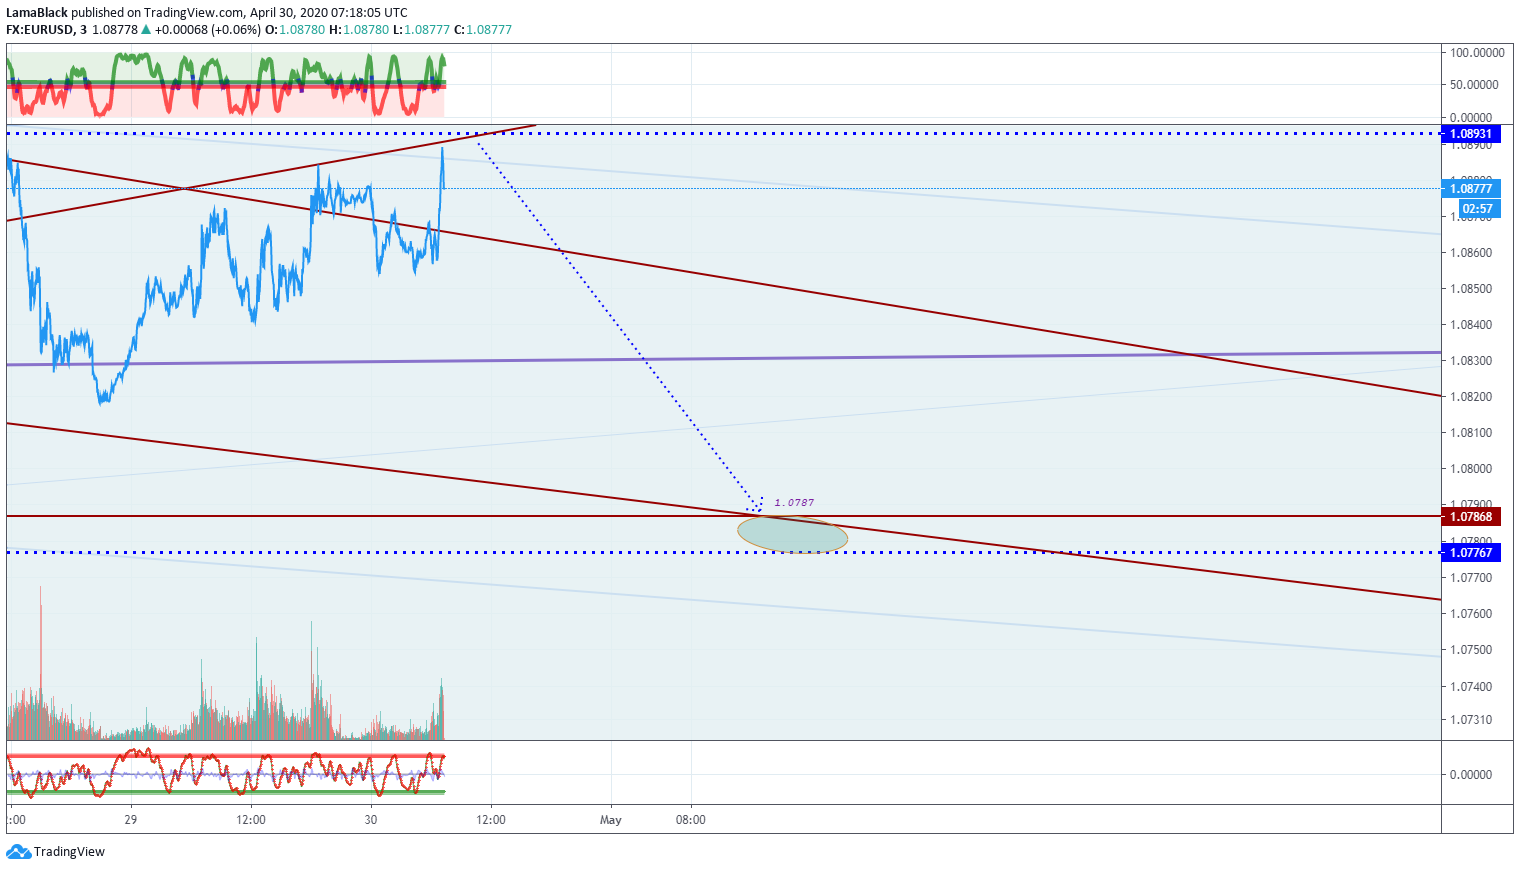Select the blue 1.07767 price label
This screenshot has width=1520, height=870.
pyautogui.click(x=1471, y=553)
